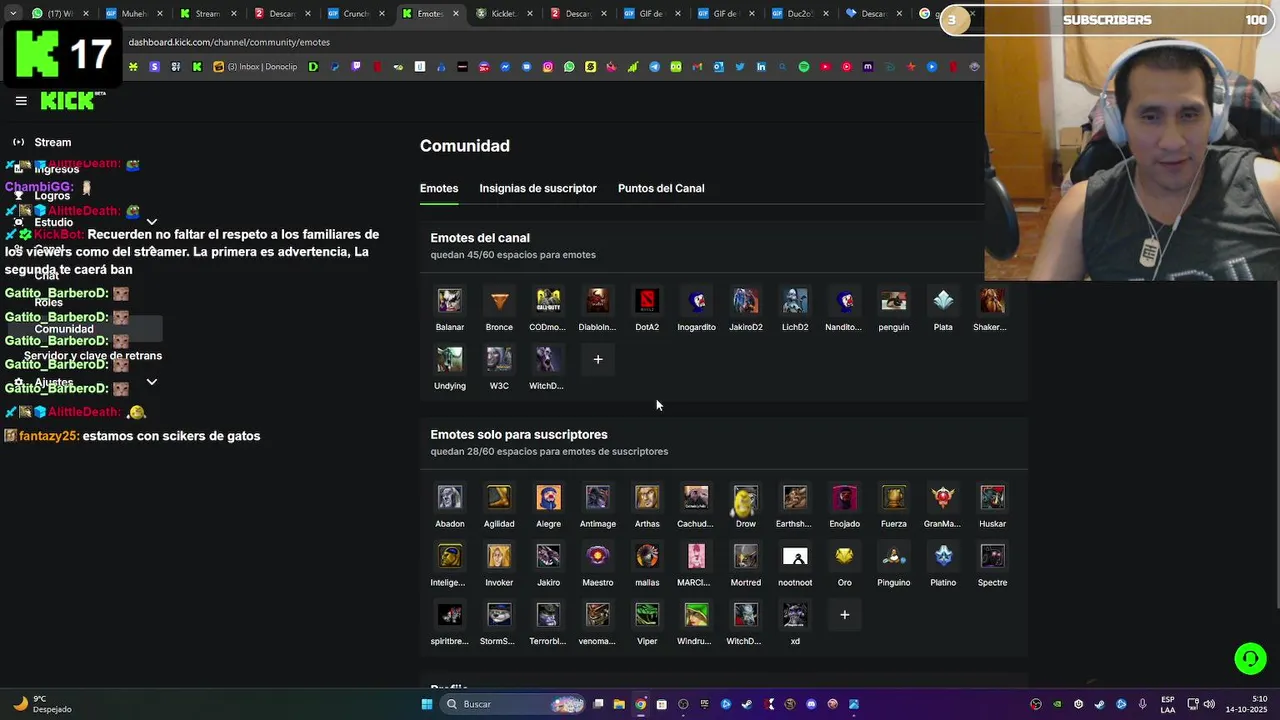This screenshot has width=1280, height=720.
Task: Select the Mortred emote
Action: point(746,556)
